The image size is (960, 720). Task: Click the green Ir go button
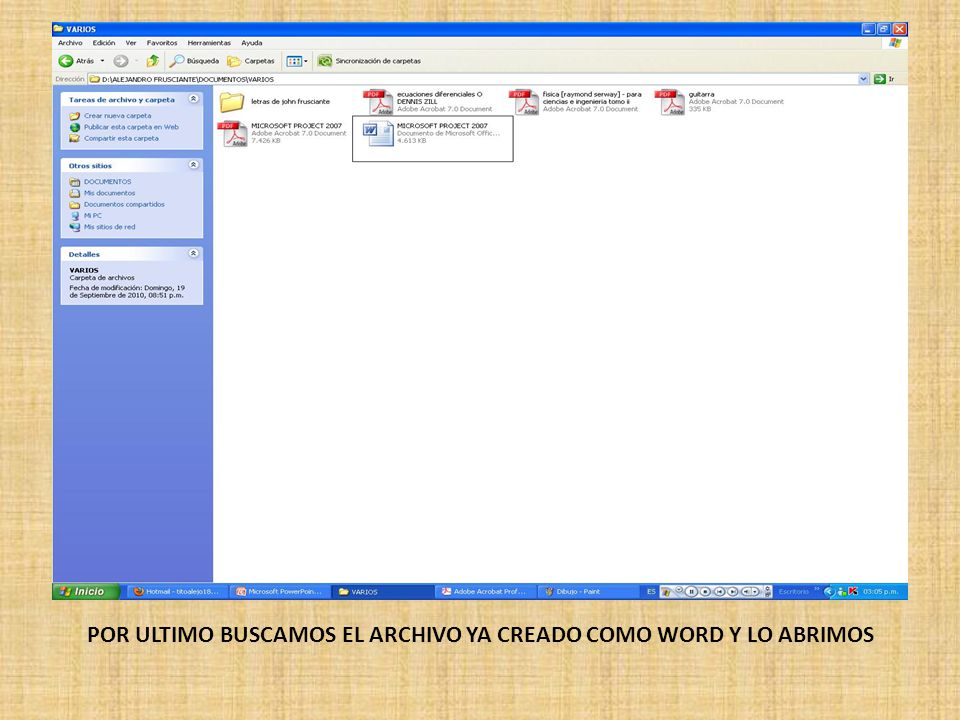pos(885,79)
